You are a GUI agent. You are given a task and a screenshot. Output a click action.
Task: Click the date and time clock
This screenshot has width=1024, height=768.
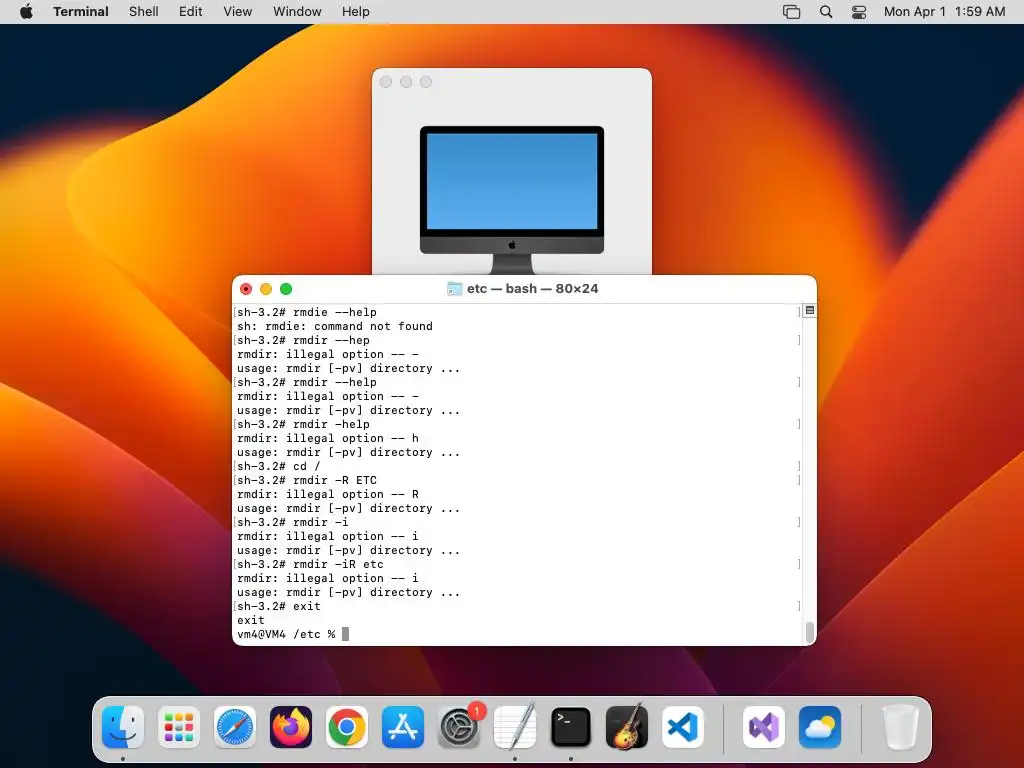pyautogui.click(x=944, y=12)
